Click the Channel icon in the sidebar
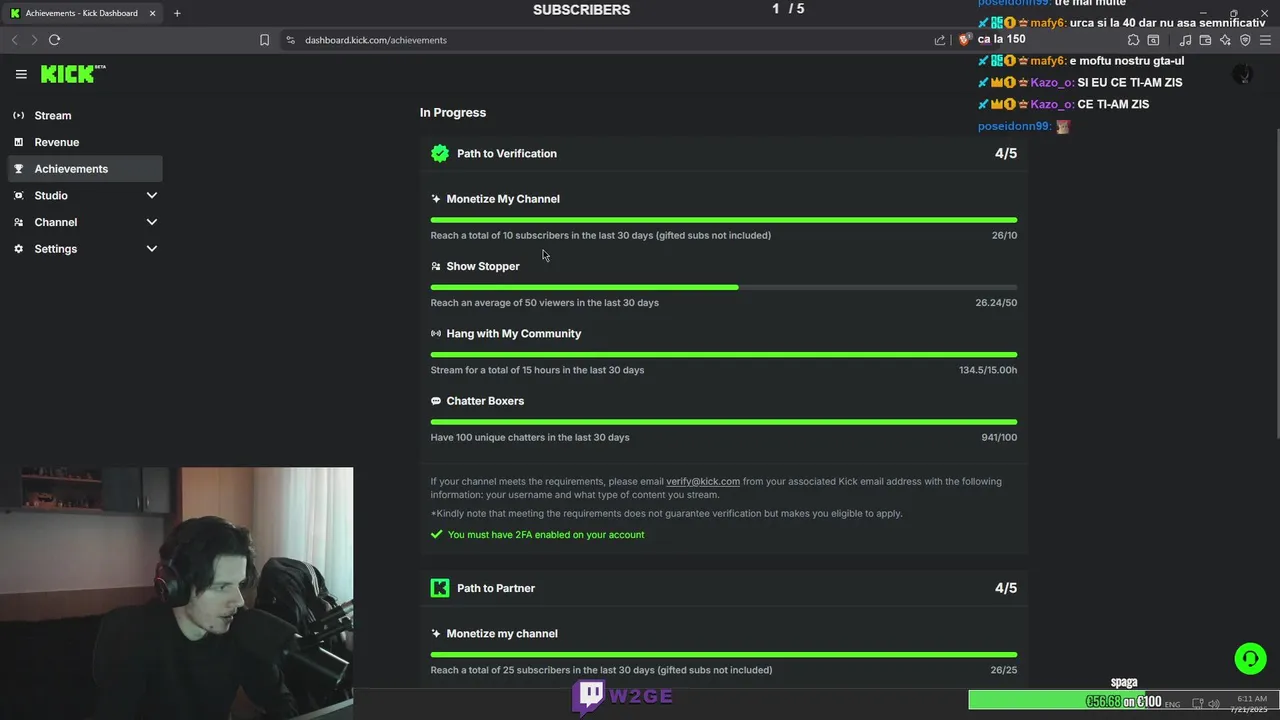 click(x=18, y=222)
